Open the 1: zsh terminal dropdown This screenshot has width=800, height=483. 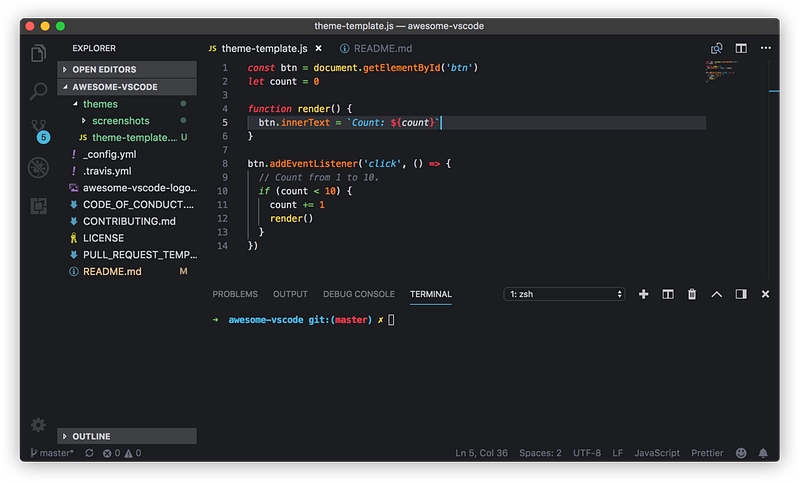[565, 294]
